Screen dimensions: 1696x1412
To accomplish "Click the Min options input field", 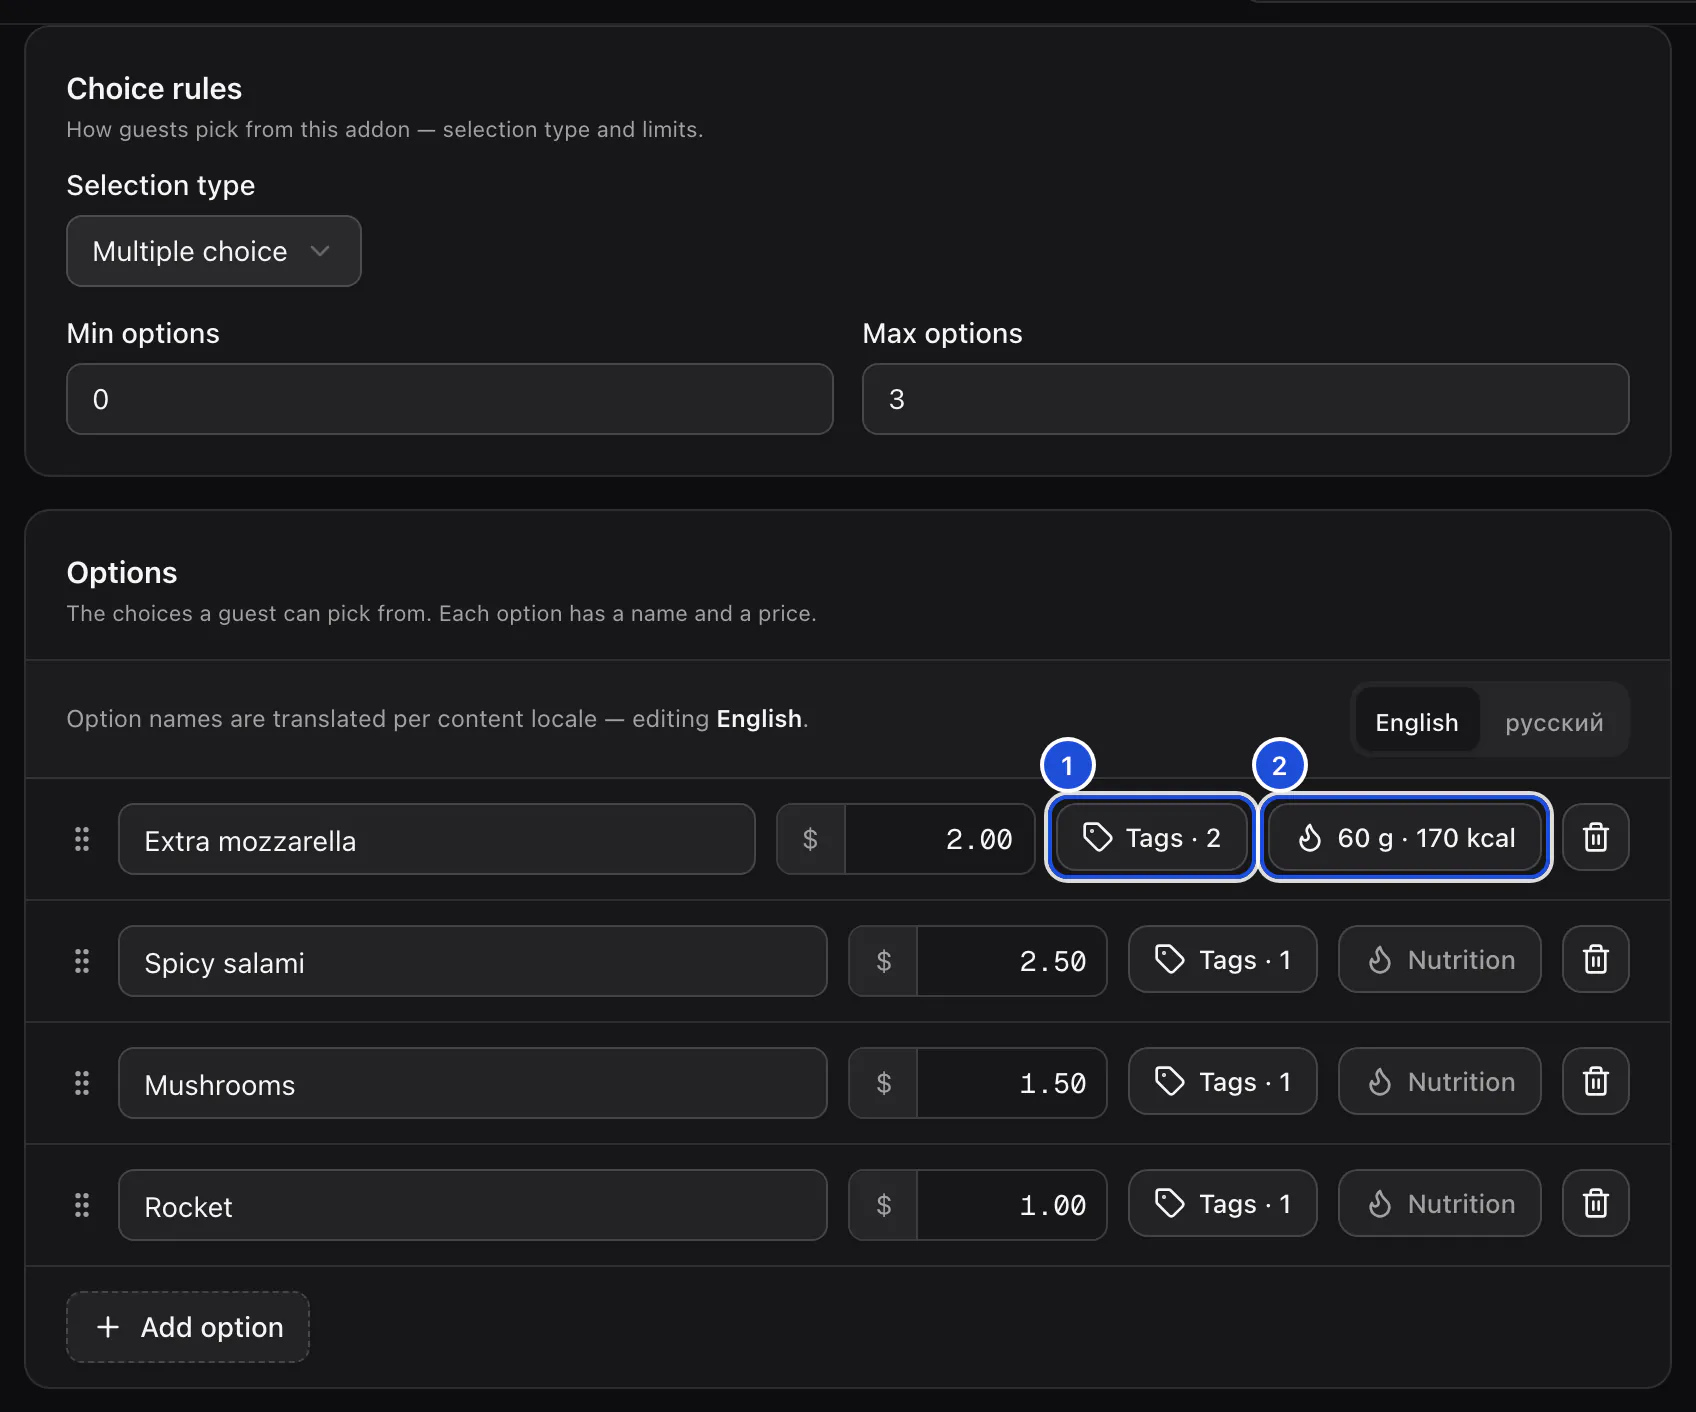I will pos(450,399).
